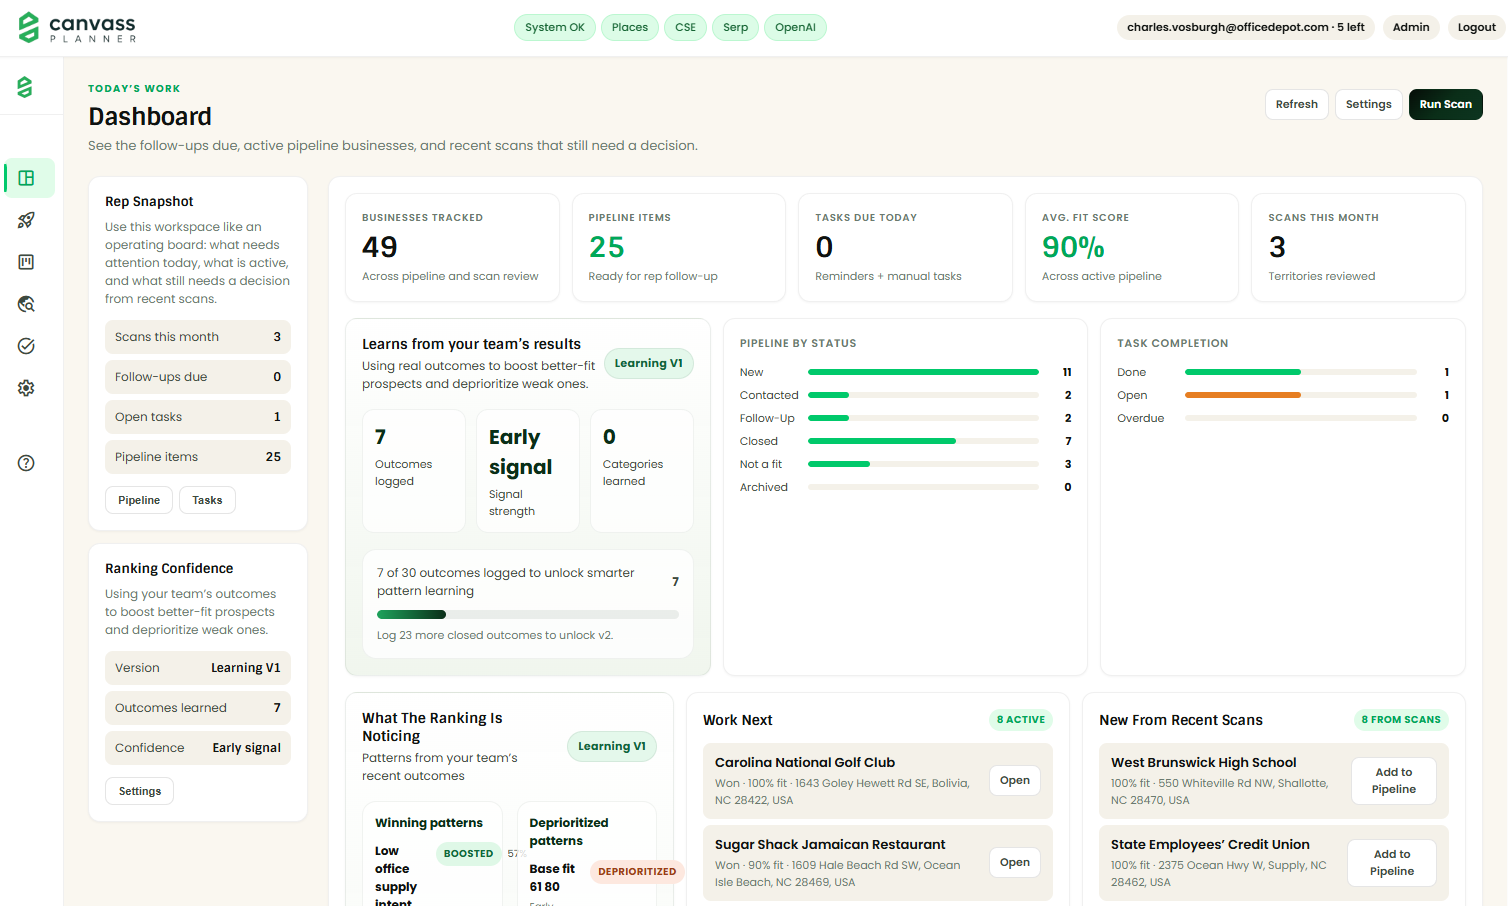Add State Employees' Credit Union to pipeline
The width and height of the screenshot is (1508, 906).
pyautogui.click(x=1392, y=863)
